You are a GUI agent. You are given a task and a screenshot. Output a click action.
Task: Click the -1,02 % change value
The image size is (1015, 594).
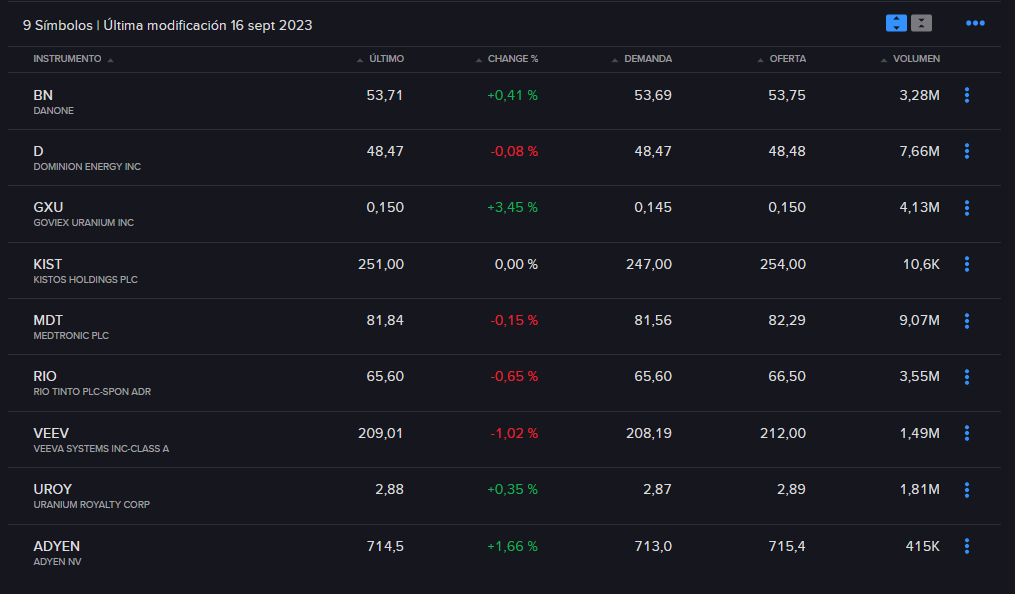tap(514, 434)
